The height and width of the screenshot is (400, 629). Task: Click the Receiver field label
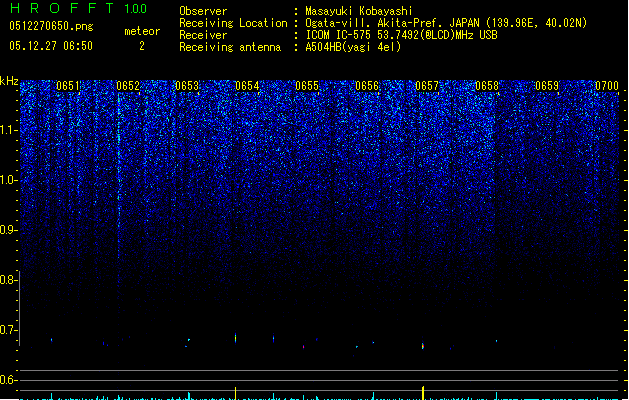click(x=203, y=35)
